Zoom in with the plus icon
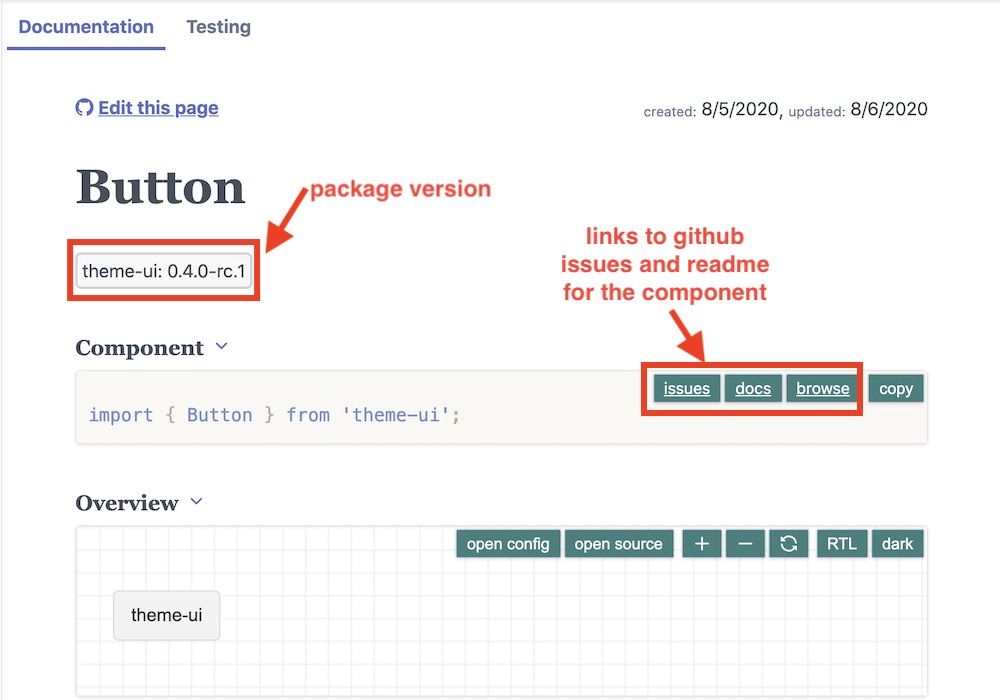This screenshot has width=1000, height=700. click(x=702, y=544)
